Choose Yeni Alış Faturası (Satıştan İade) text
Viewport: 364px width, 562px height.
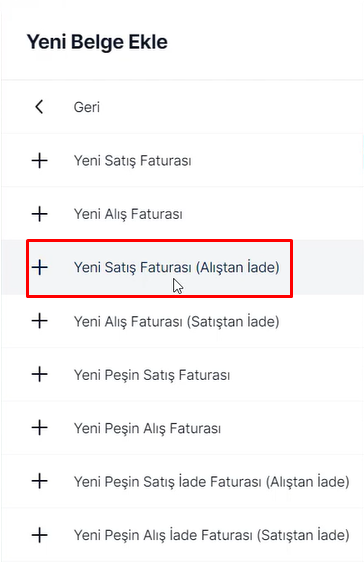177,322
